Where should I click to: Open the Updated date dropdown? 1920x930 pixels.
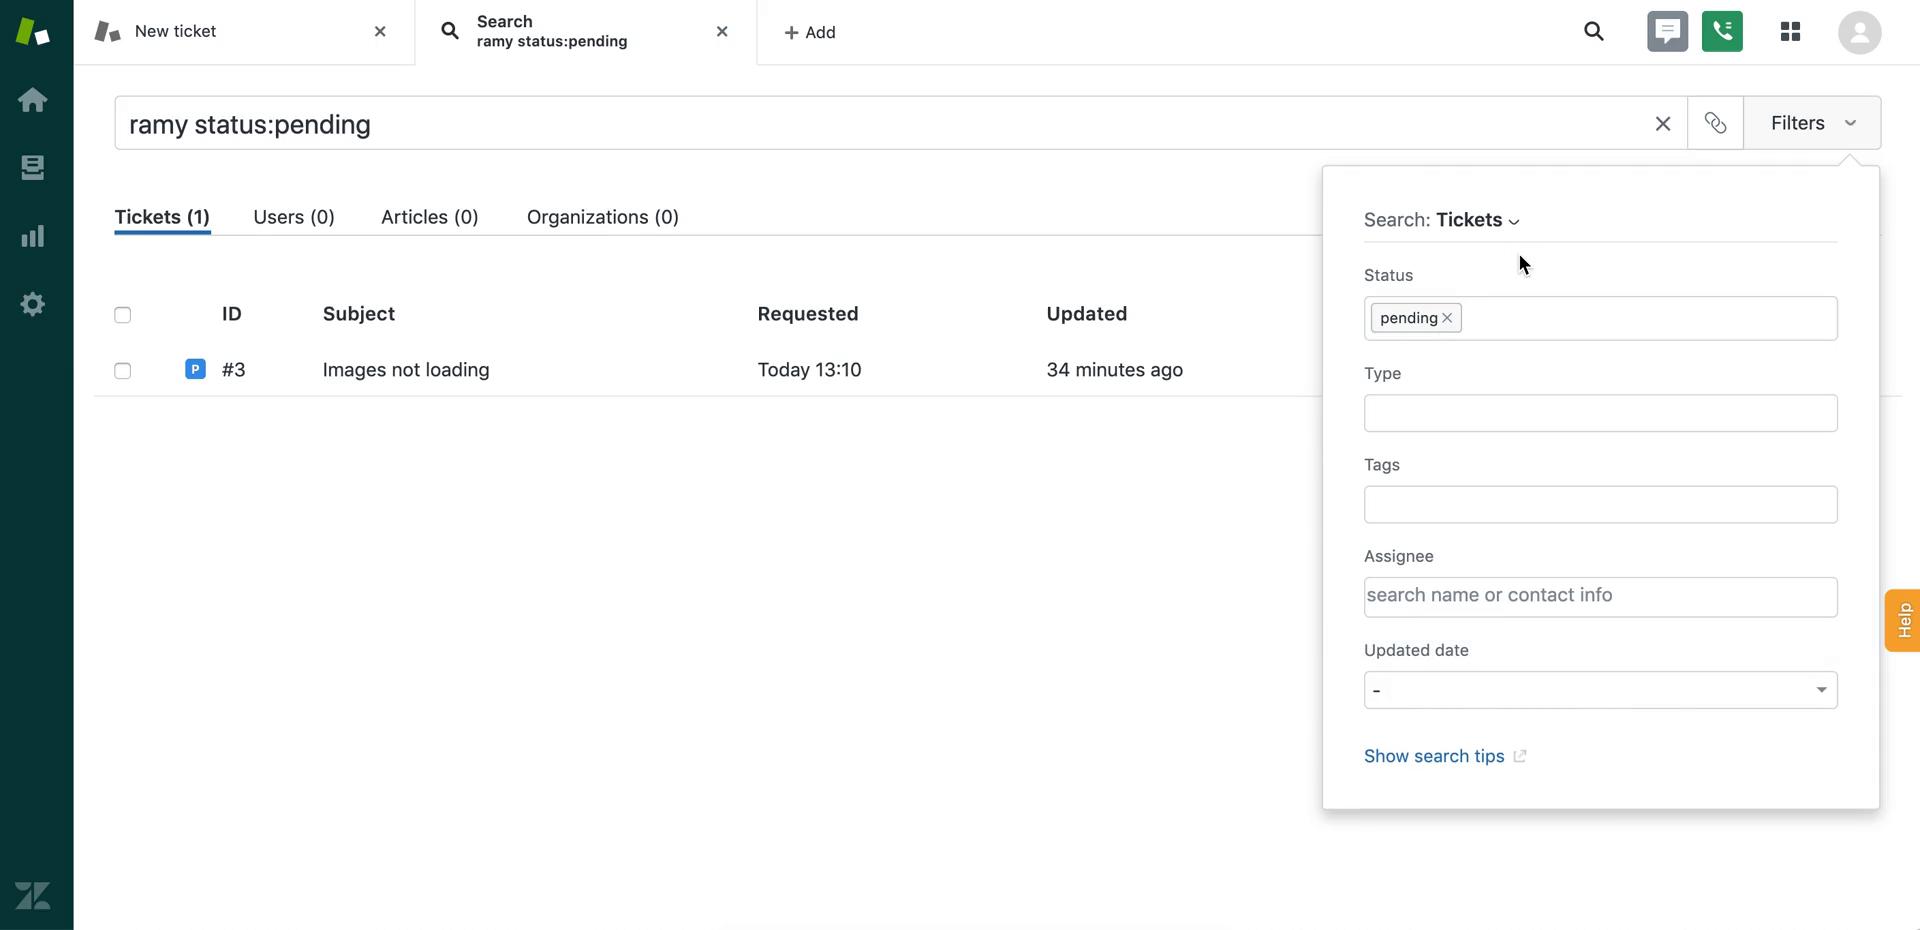point(1600,690)
